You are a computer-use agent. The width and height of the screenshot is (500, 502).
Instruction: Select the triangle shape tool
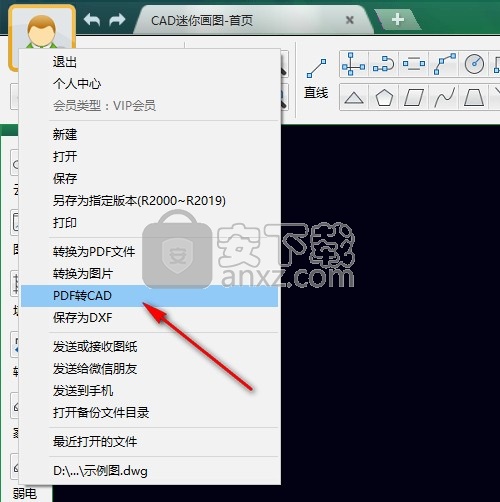354,98
